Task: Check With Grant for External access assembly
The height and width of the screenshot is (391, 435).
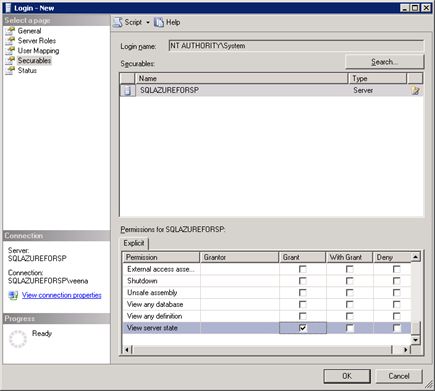Action: 350,269
